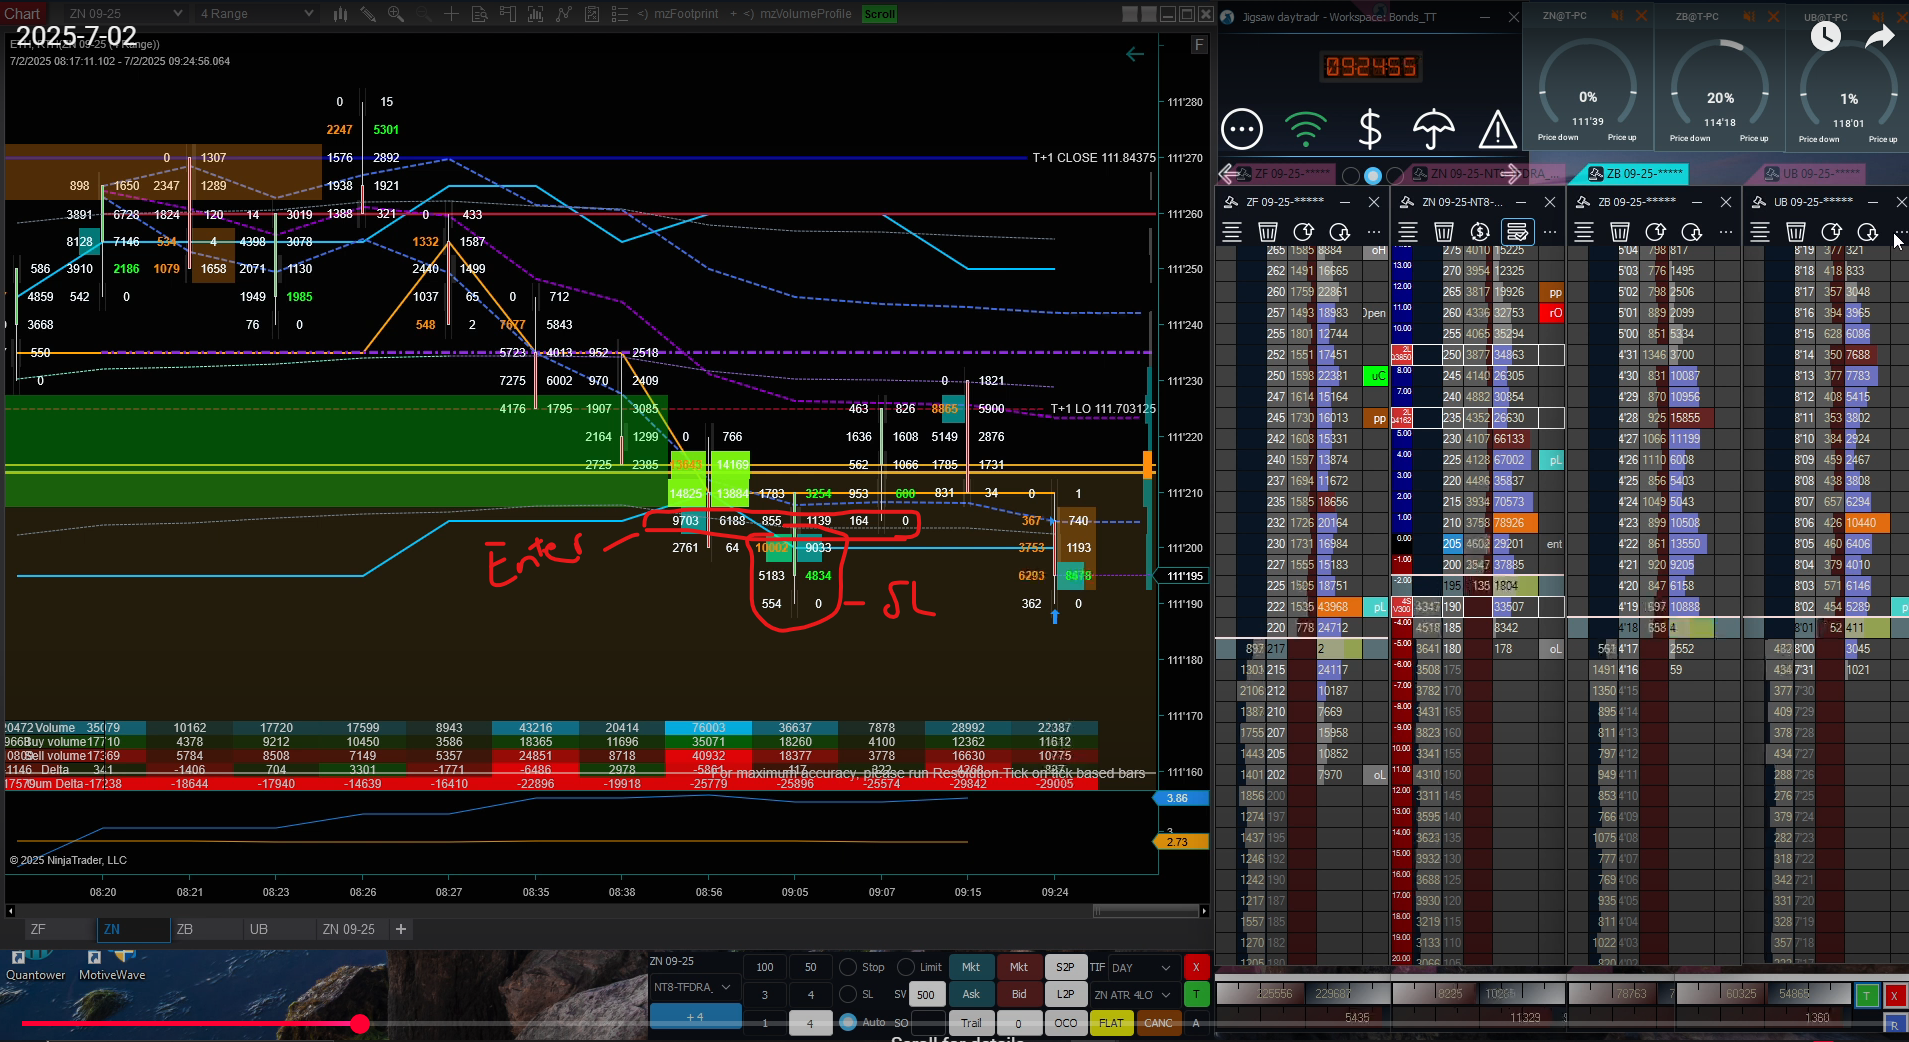Viewport: 1909px width, 1042px height.
Task: Toggle the green T button in order panel
Action: [x=1196, y=994]
